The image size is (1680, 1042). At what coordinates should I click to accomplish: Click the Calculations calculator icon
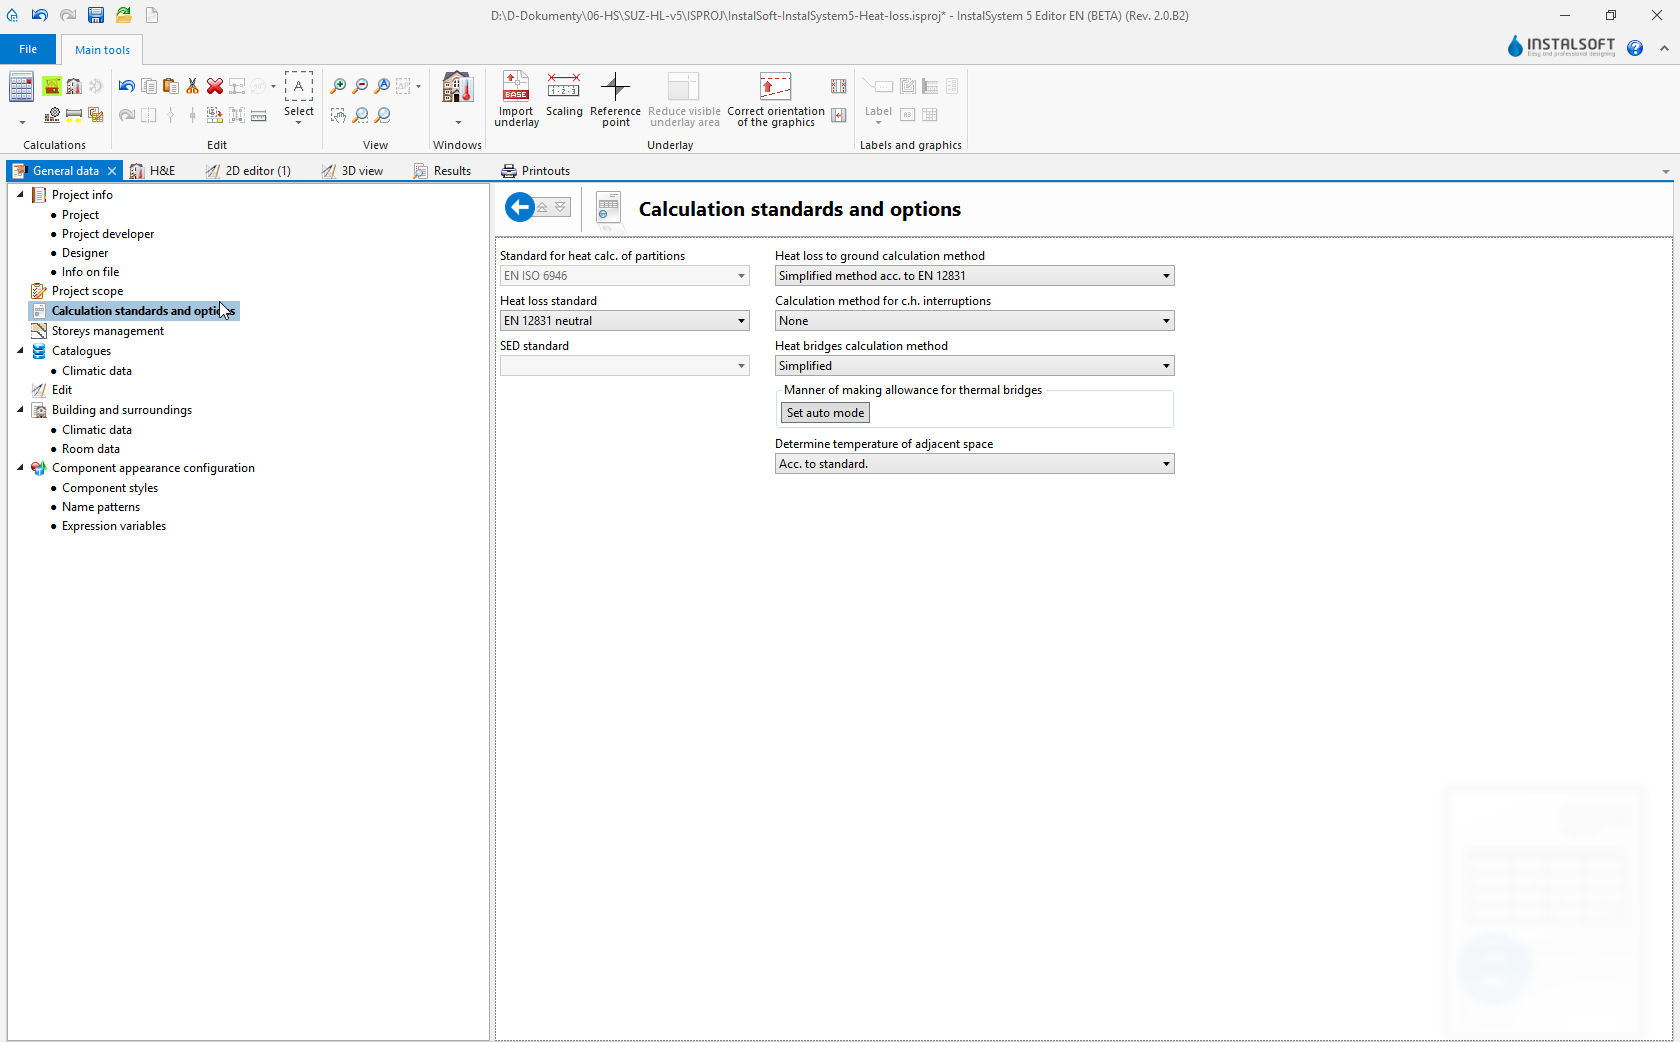(21, 88)
